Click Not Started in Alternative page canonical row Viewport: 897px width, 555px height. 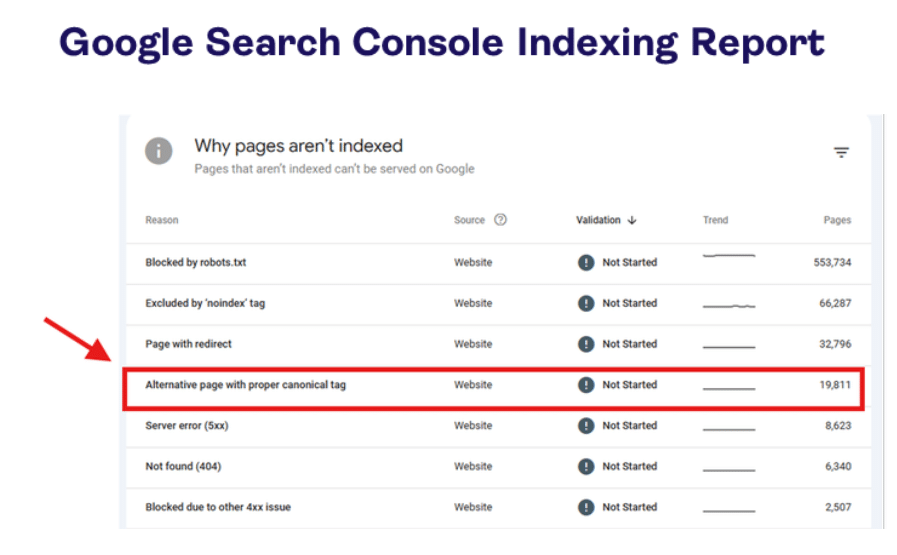629,385
